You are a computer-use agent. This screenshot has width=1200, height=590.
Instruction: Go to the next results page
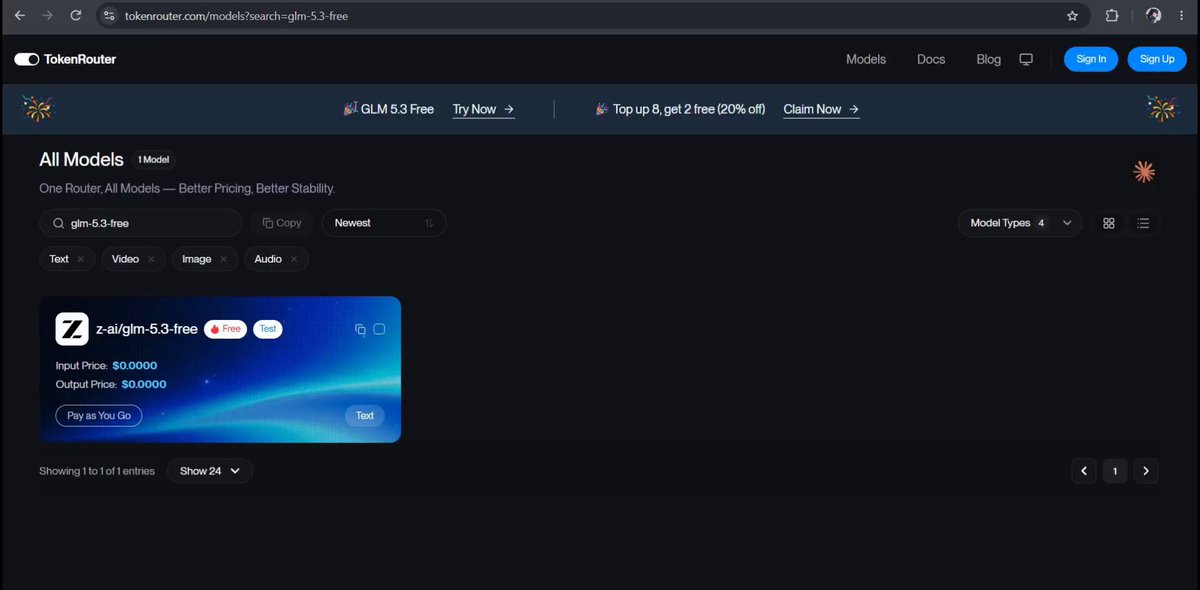1146,471
